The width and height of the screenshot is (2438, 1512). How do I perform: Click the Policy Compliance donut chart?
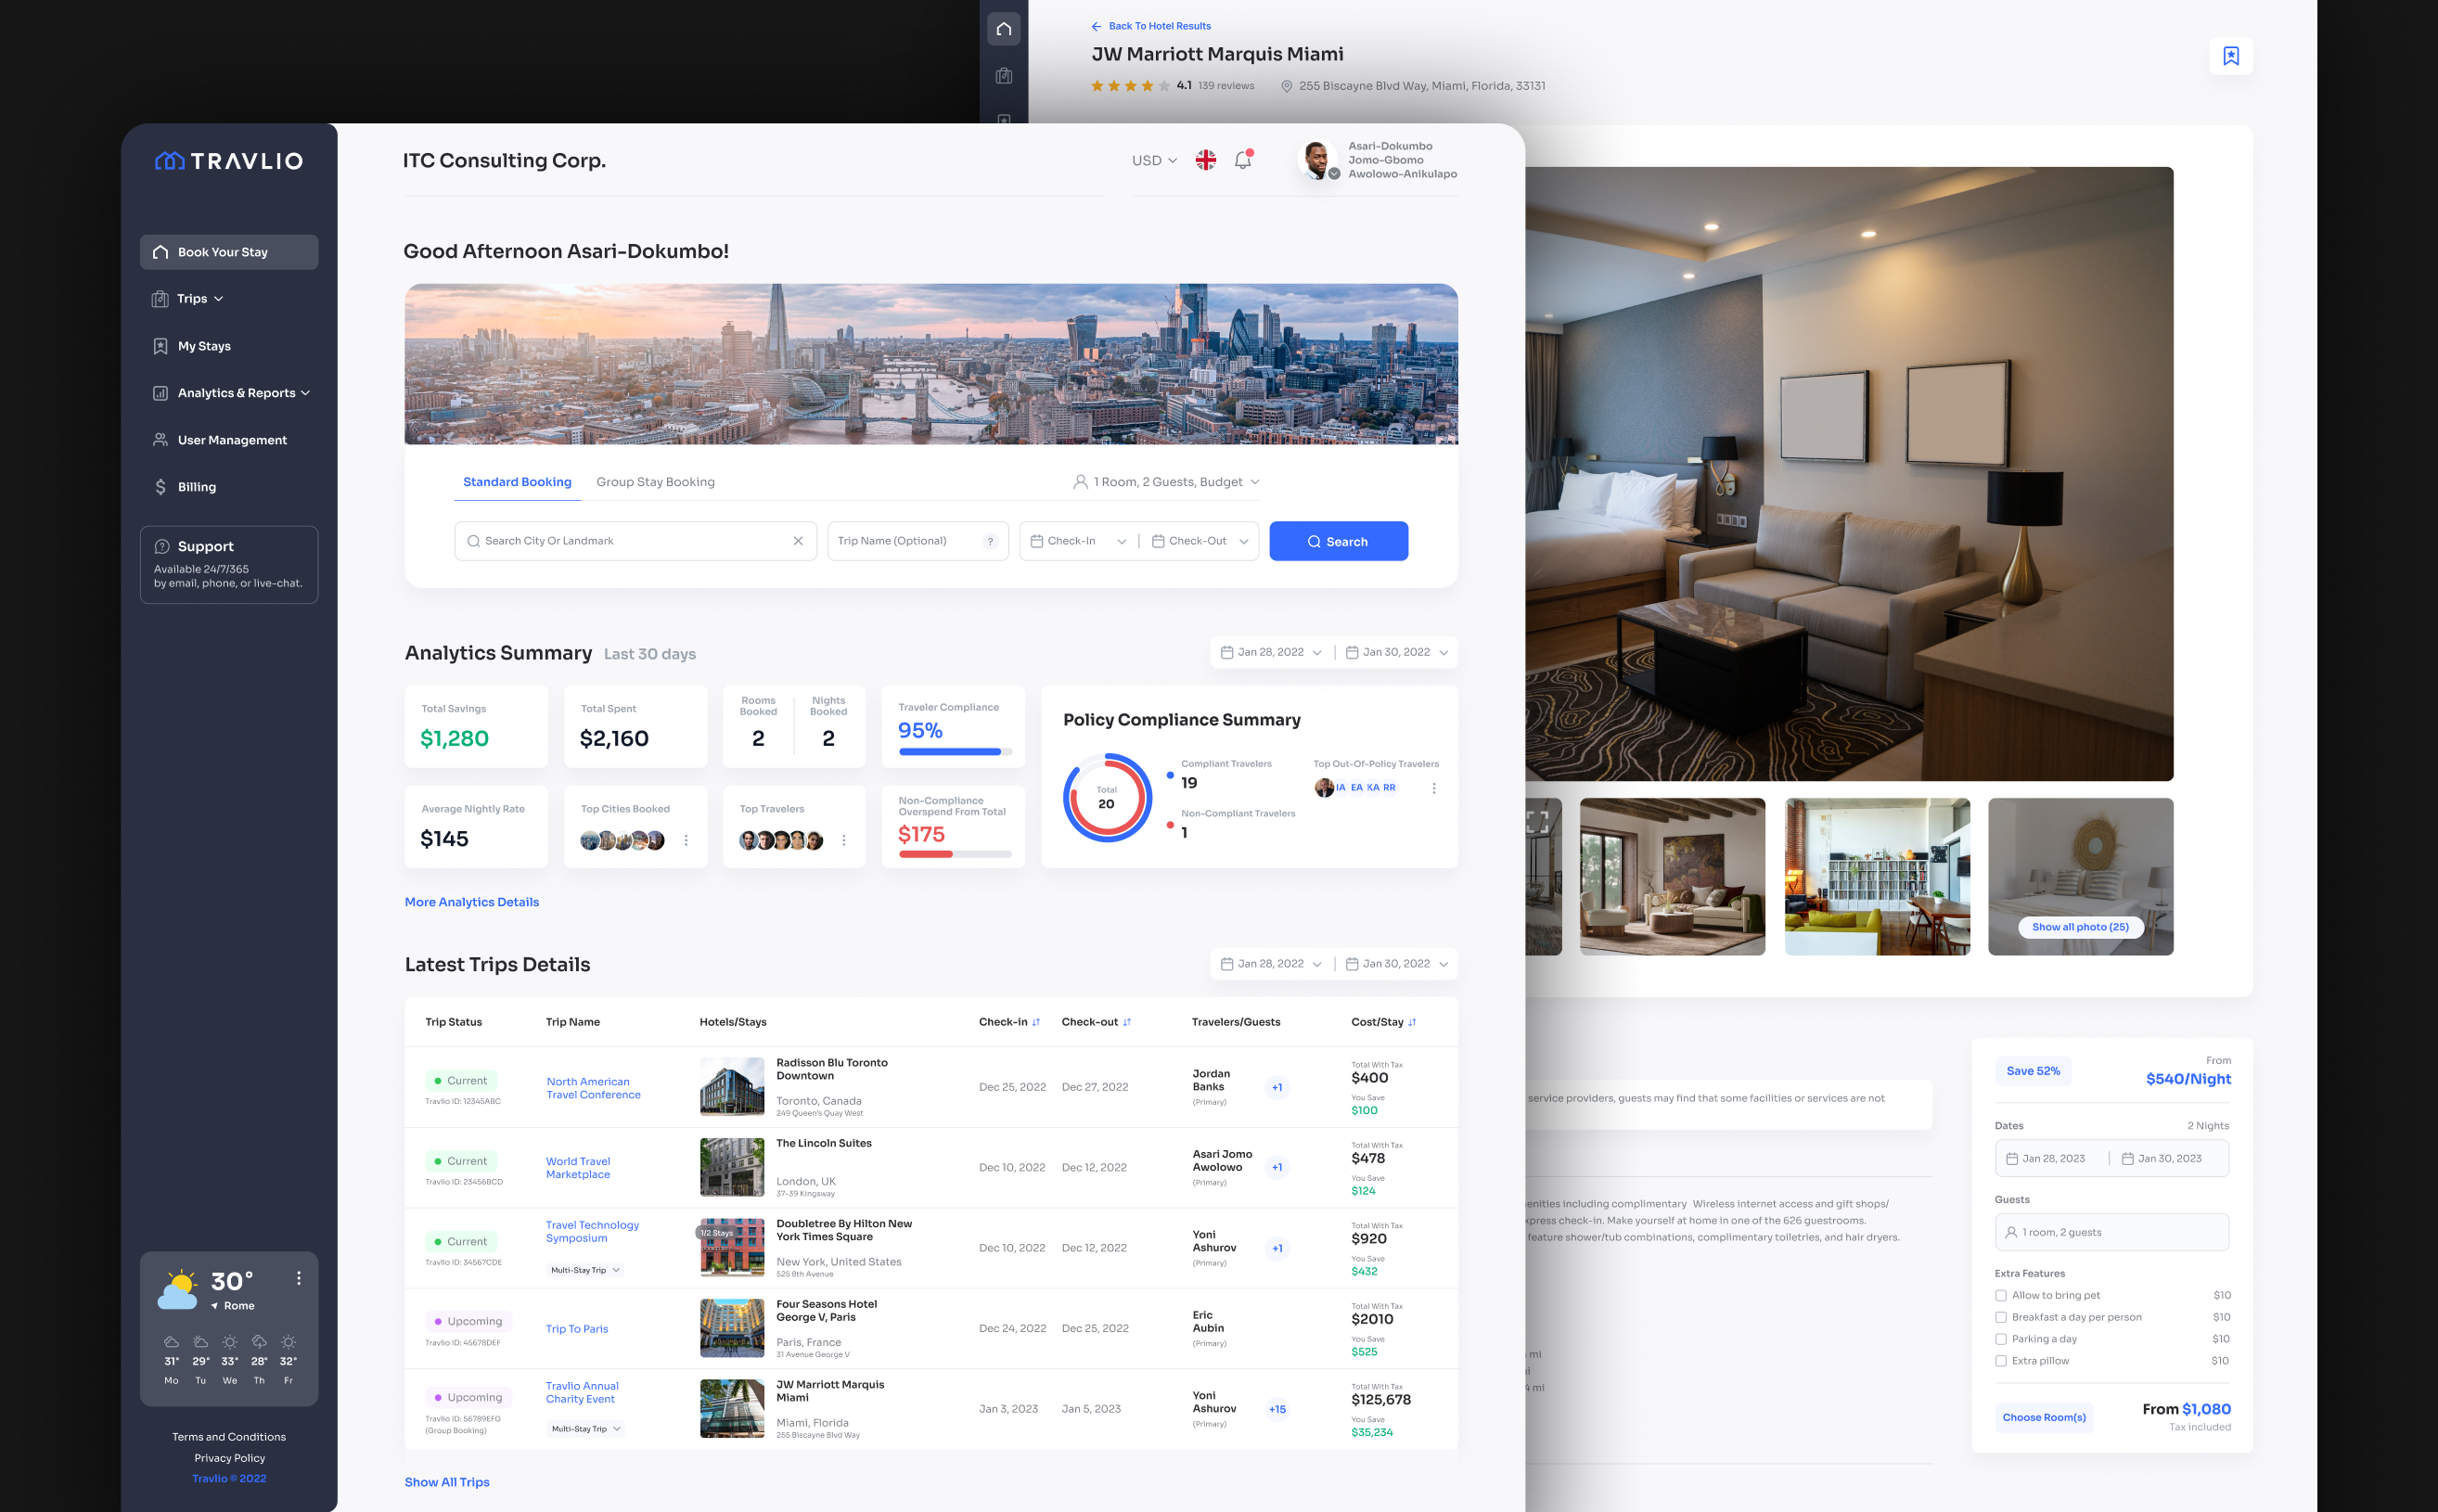pos(1106,797)
